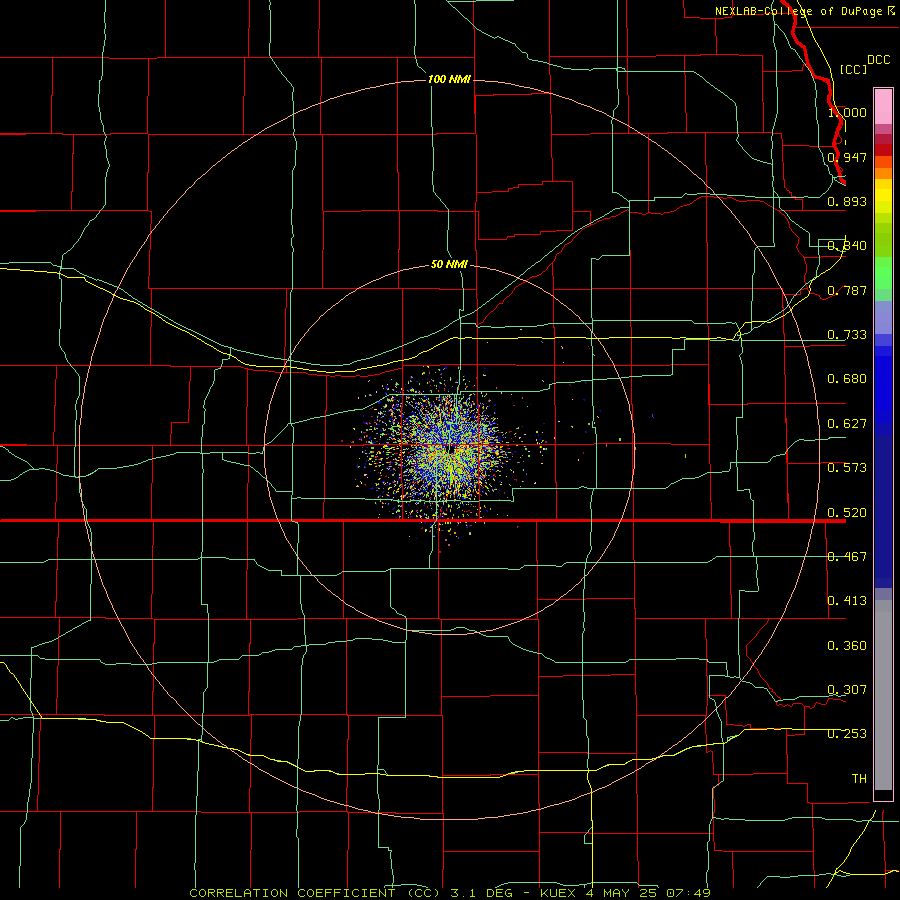
Task: Select the 1.000 value on the scale
Action: point(847,112)
